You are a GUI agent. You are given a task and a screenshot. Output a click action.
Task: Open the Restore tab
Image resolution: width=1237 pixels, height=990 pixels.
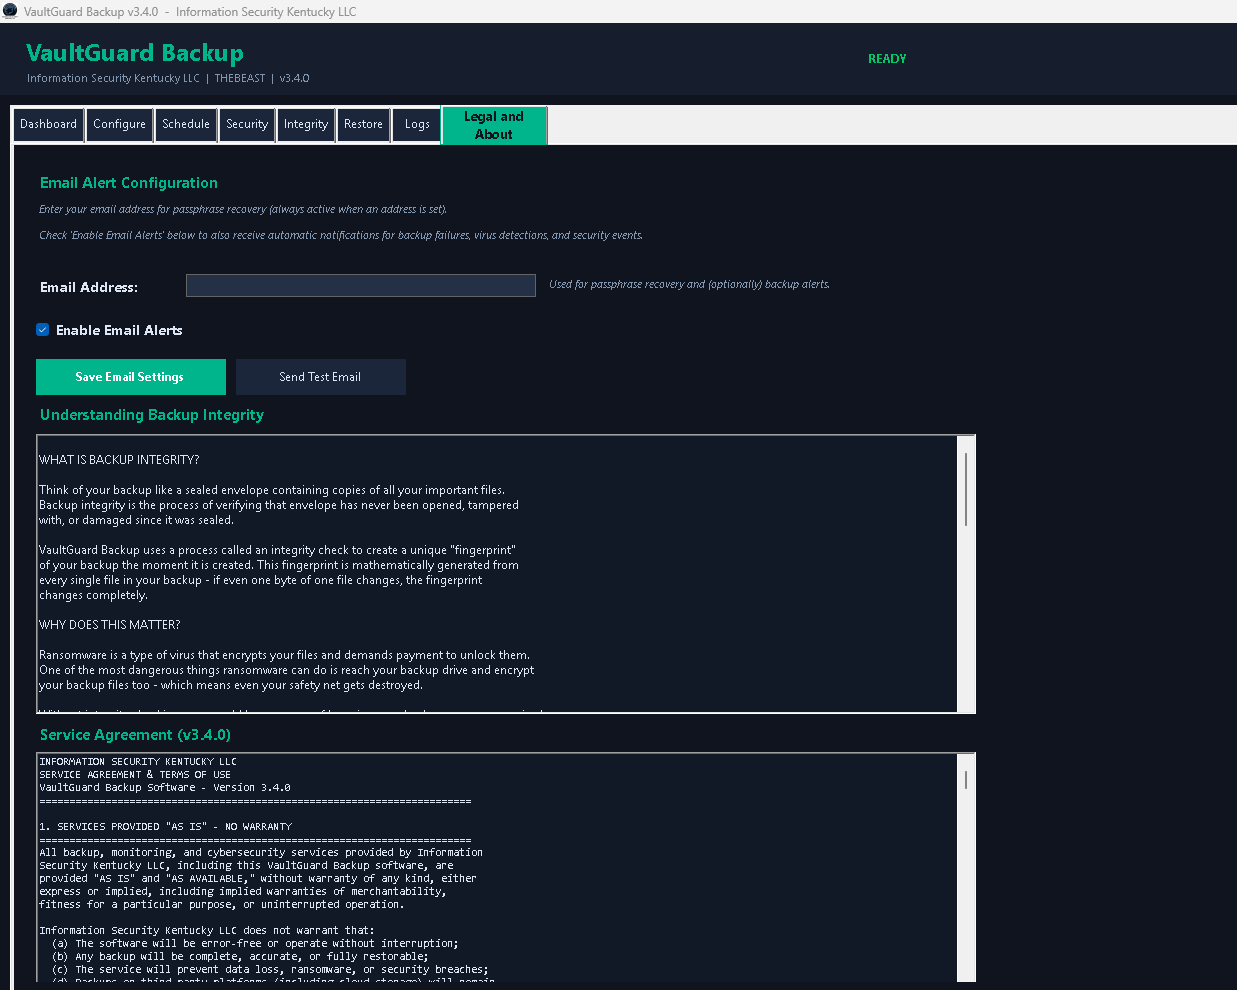(363, 125)
